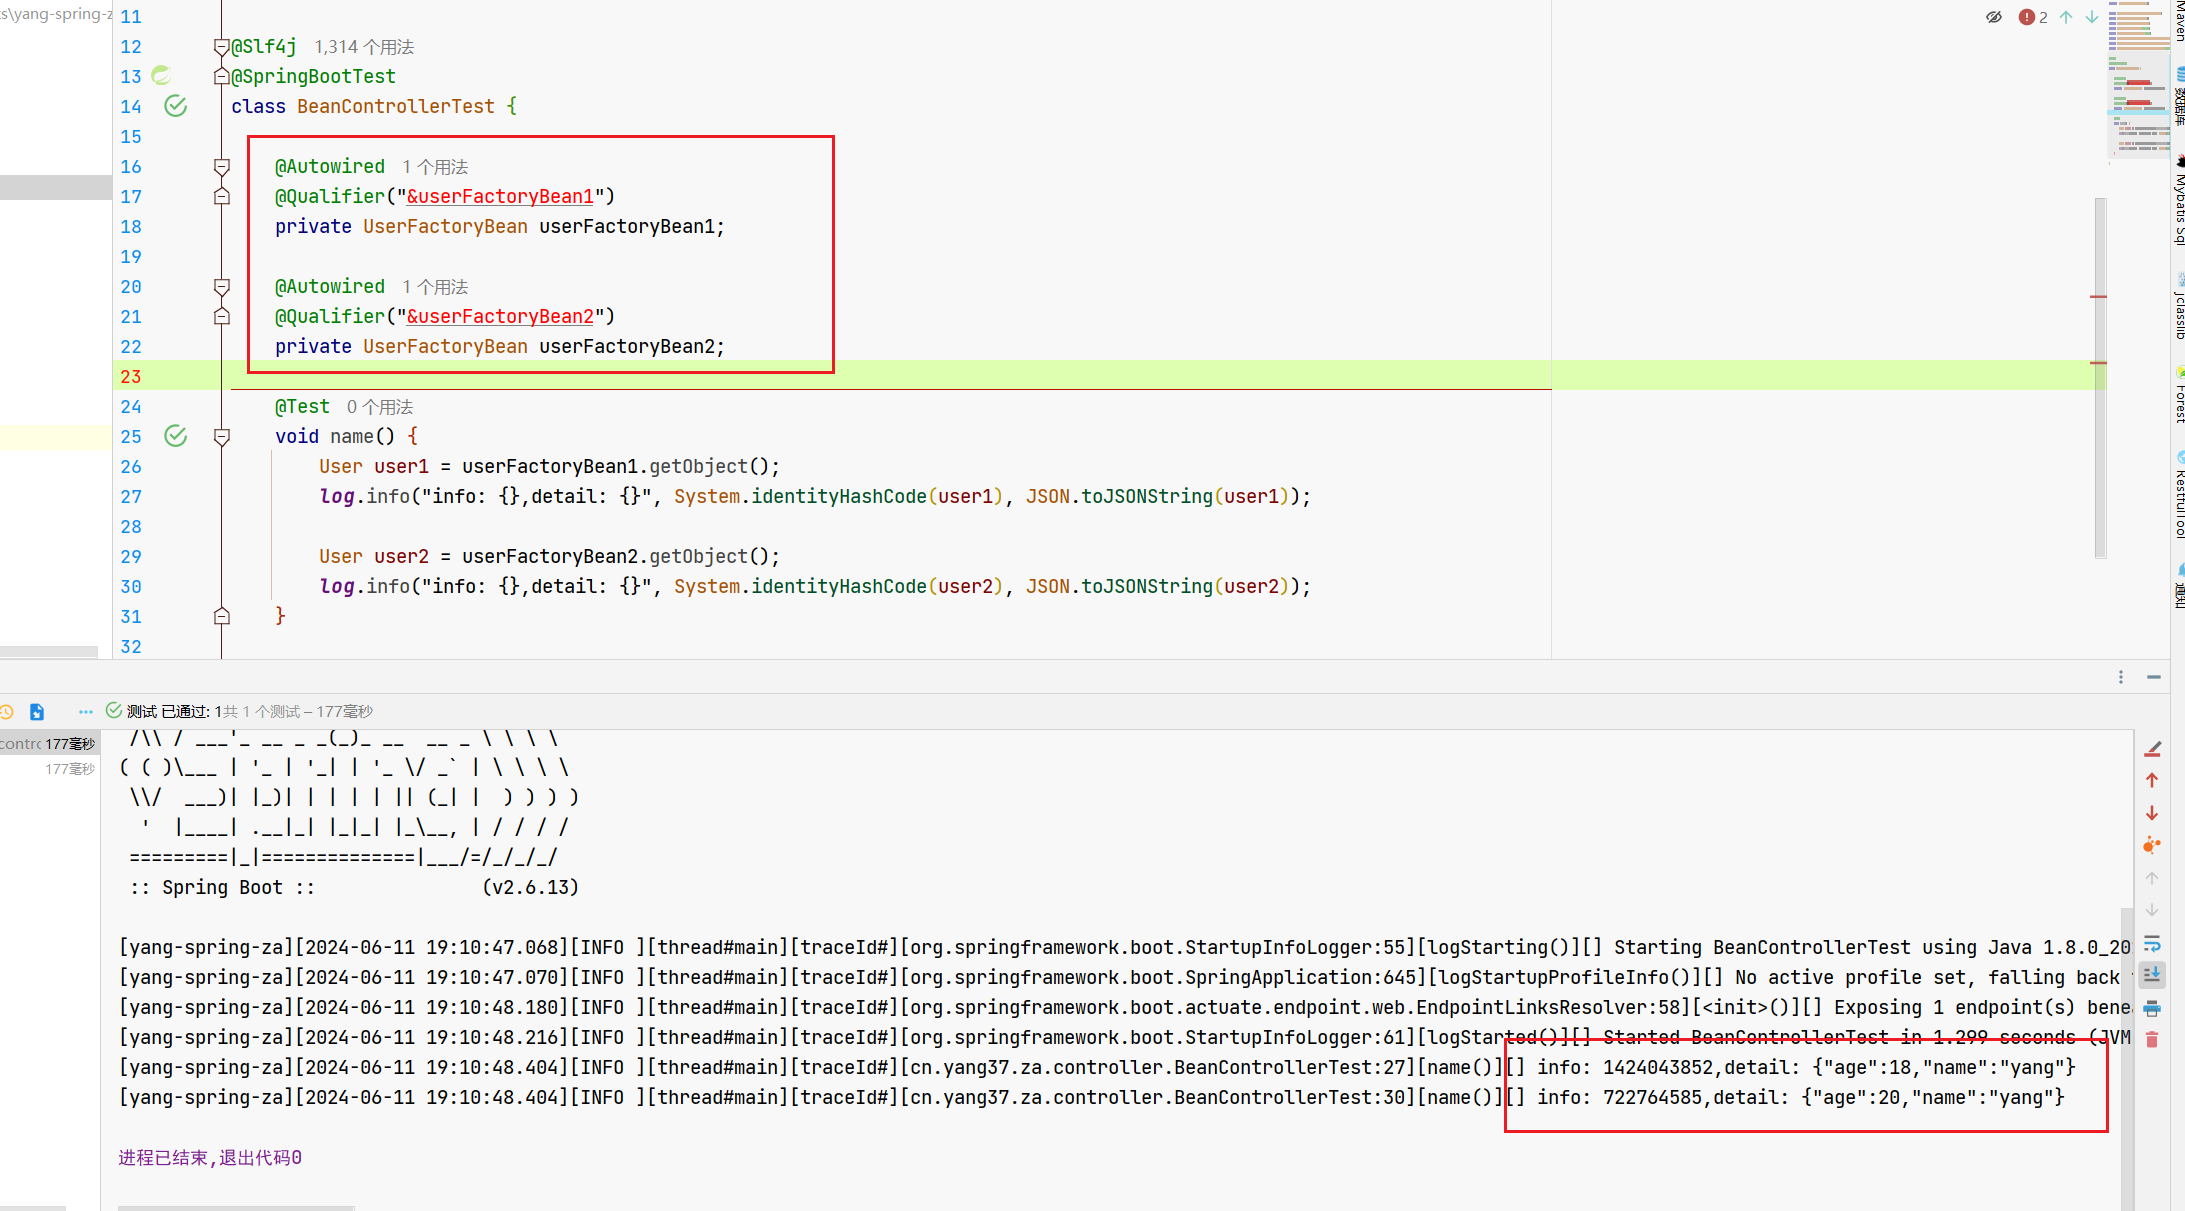2185x1211 pixels.
Task: Click the '1,314 个用法' usages hint for @Slf4j
Action: (x=364, y=47)
